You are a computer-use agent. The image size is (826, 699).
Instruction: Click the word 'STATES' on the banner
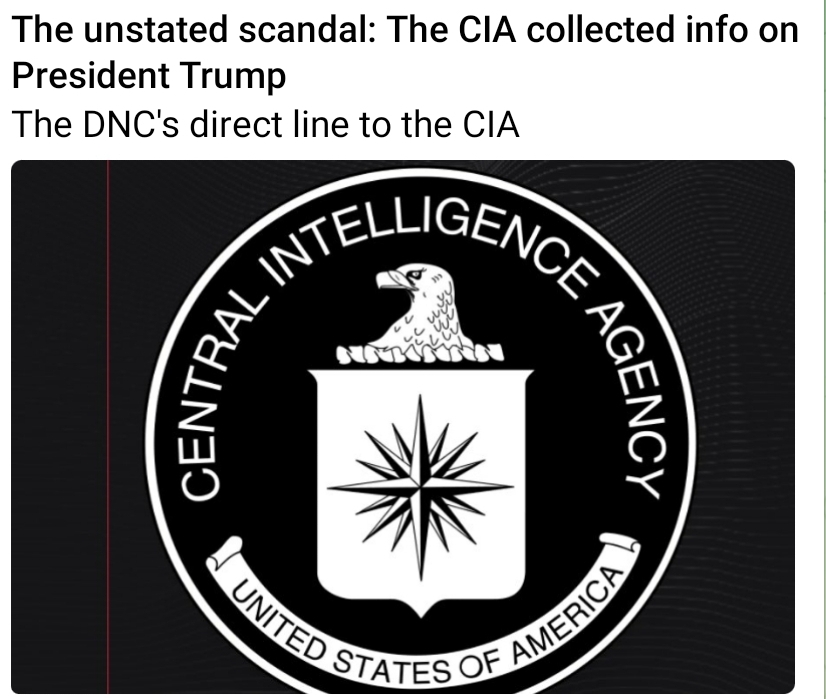[393, 668]
